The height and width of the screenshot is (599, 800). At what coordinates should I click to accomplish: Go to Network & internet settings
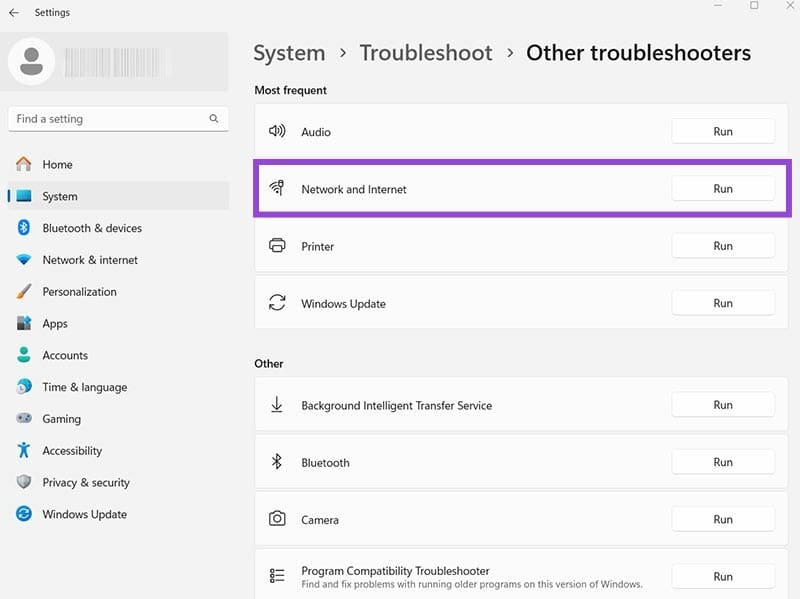118,260
